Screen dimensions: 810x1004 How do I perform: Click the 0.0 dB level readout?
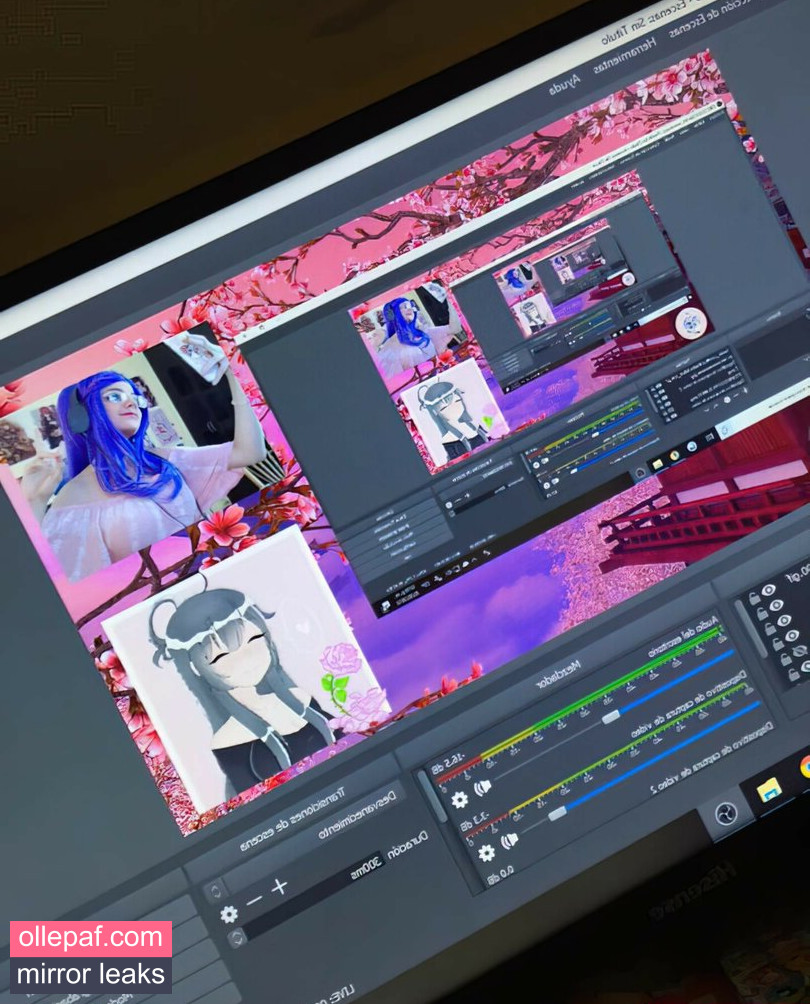pos(500,875)
